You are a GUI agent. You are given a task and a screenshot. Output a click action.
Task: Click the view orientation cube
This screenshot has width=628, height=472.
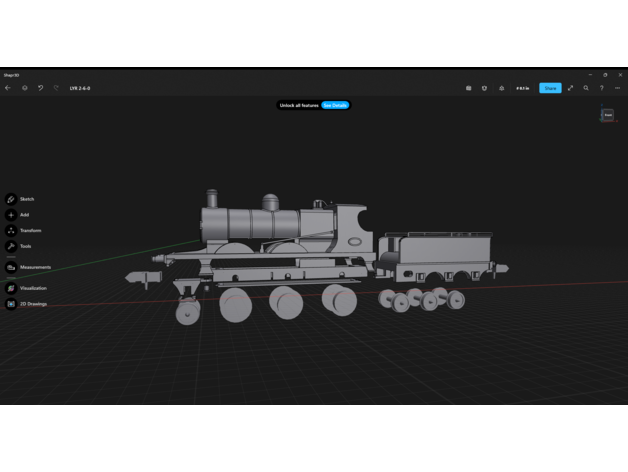[607, 115]
